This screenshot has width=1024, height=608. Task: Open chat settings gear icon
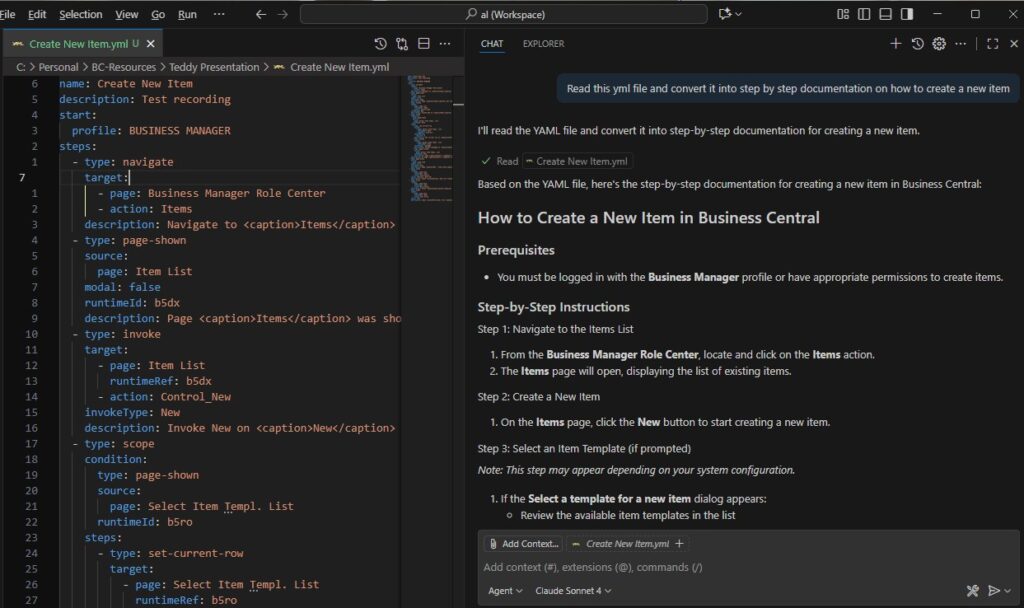[939, 43]
